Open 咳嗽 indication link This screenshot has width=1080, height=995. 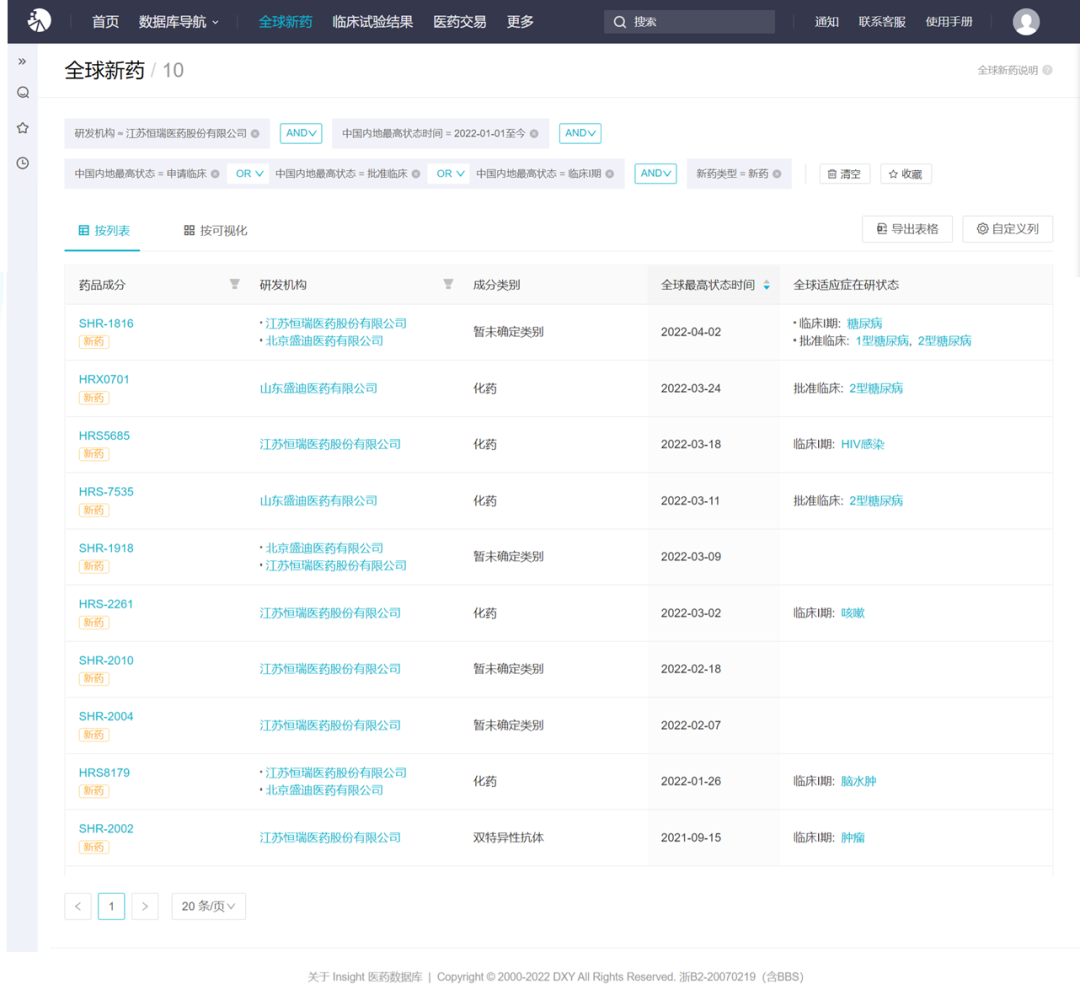[x=853, y=613]
